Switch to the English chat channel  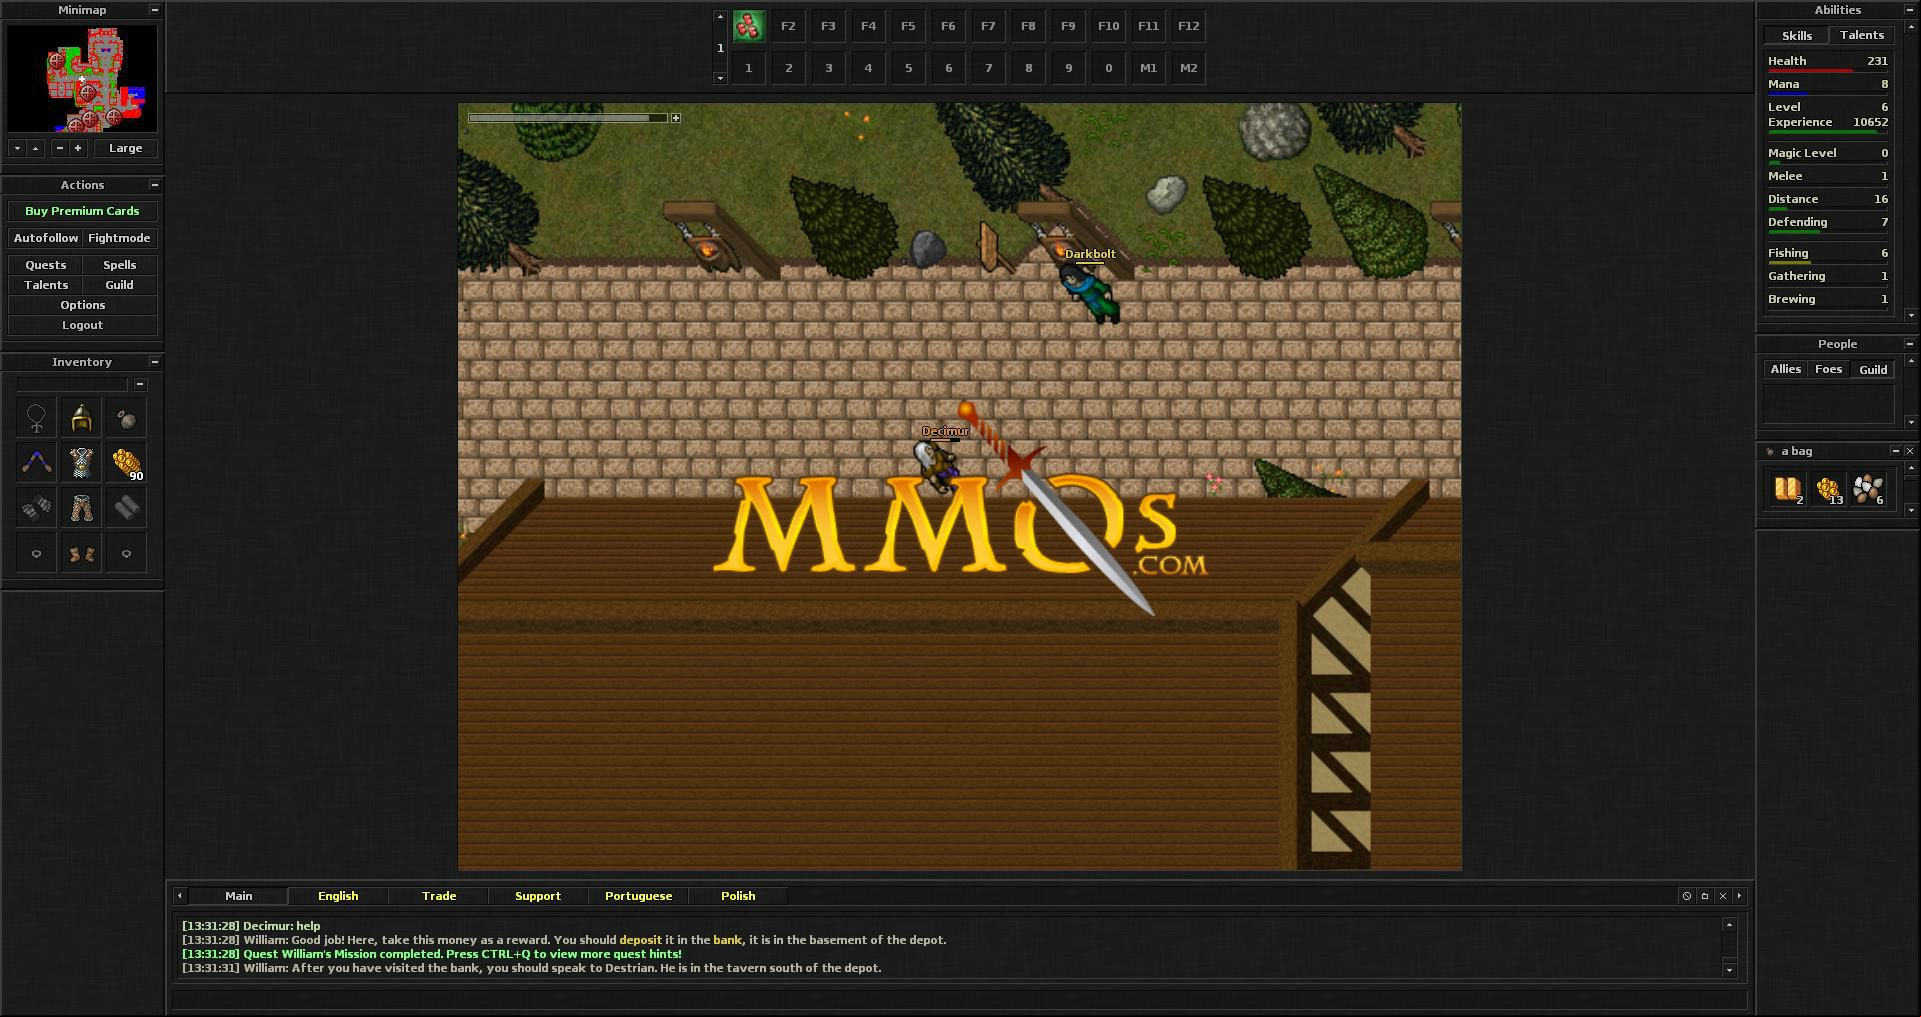click(x=338, y=896)
